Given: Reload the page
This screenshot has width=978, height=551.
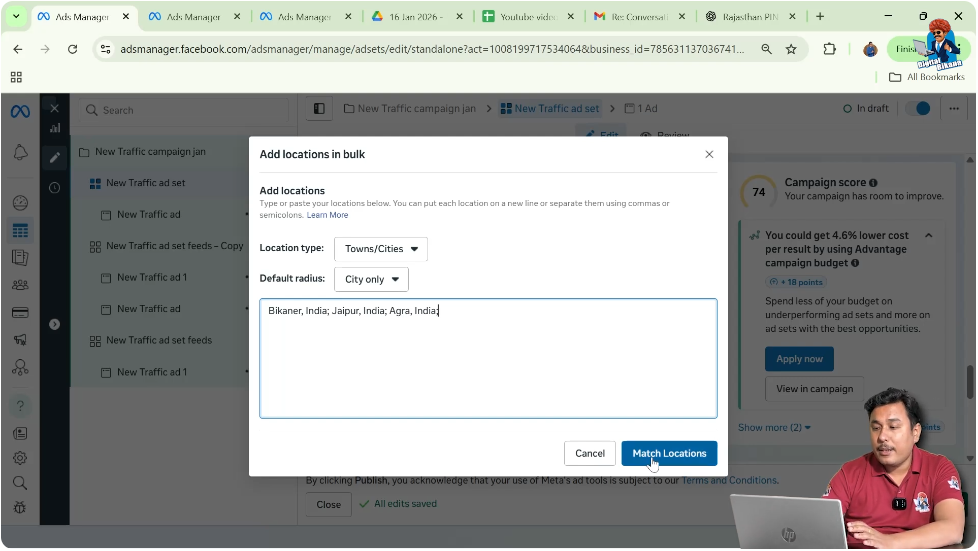Looking at the screenshot, I should pos(72,49).
